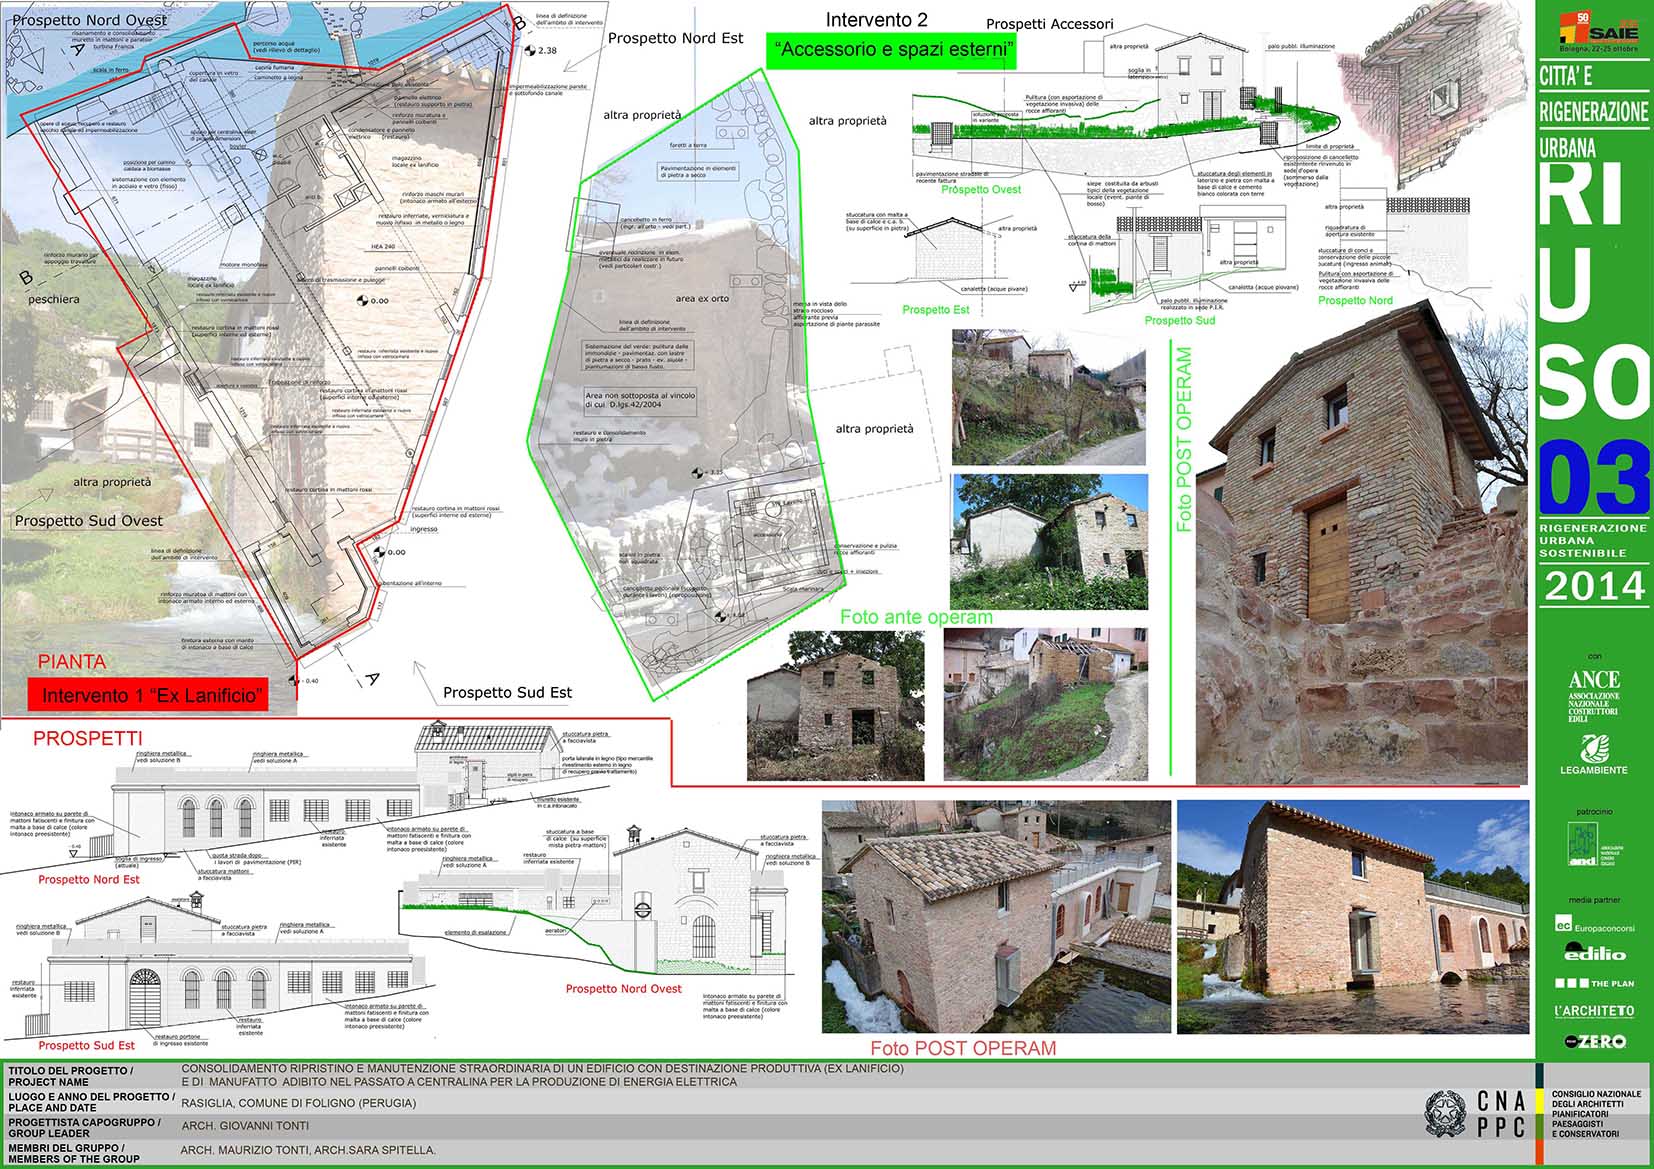Viewport: 1654px width, 1169px height.
Task: Click 'Area non sottoposta al vincolo' note box
Action: (x=640, y=401)
